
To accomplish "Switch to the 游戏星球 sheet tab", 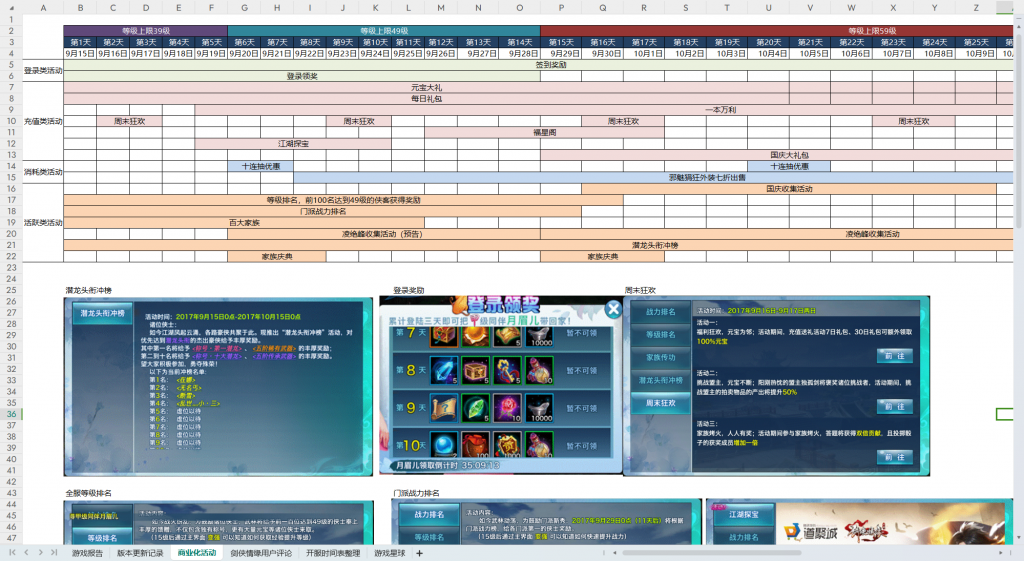I will pyautogui.click(x=389, y=553).
